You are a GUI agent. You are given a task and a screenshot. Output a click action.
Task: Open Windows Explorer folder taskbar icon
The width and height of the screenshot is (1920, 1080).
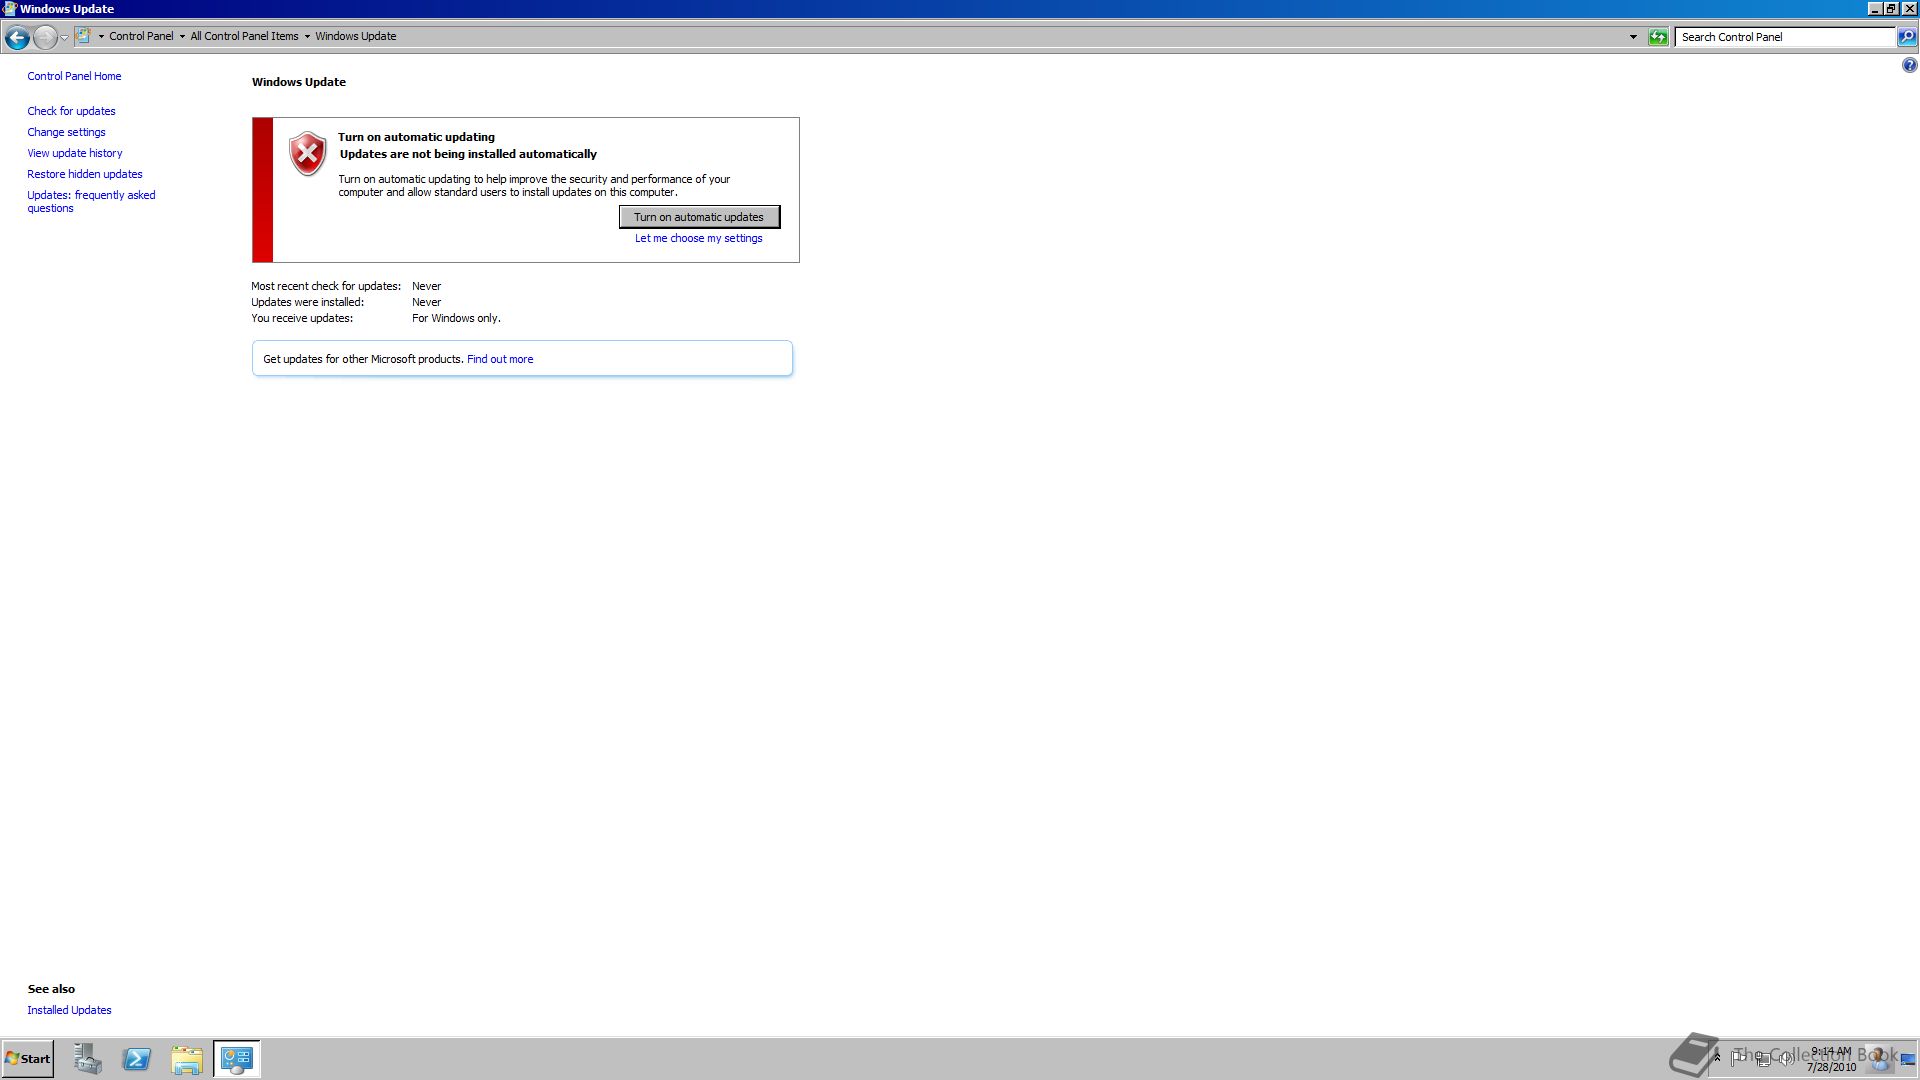(x=187, y=1059)
